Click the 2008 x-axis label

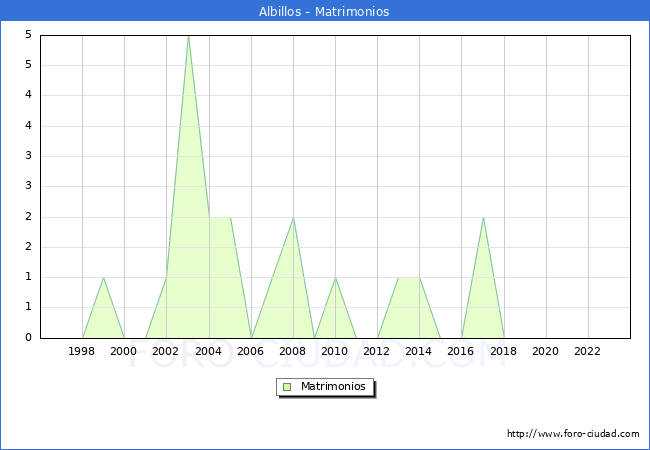click(x=293, y=351)
